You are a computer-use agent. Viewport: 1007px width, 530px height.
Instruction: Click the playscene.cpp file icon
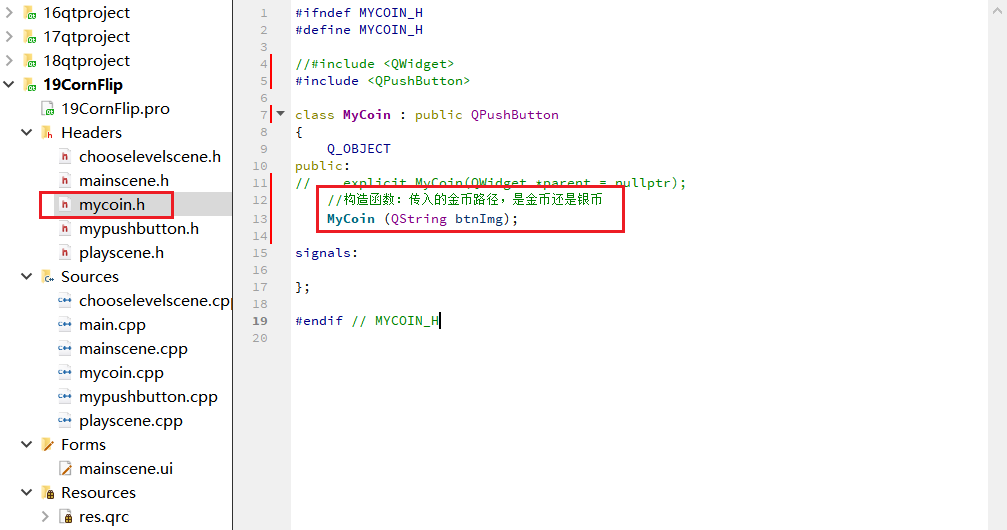[x=65, y=420]
